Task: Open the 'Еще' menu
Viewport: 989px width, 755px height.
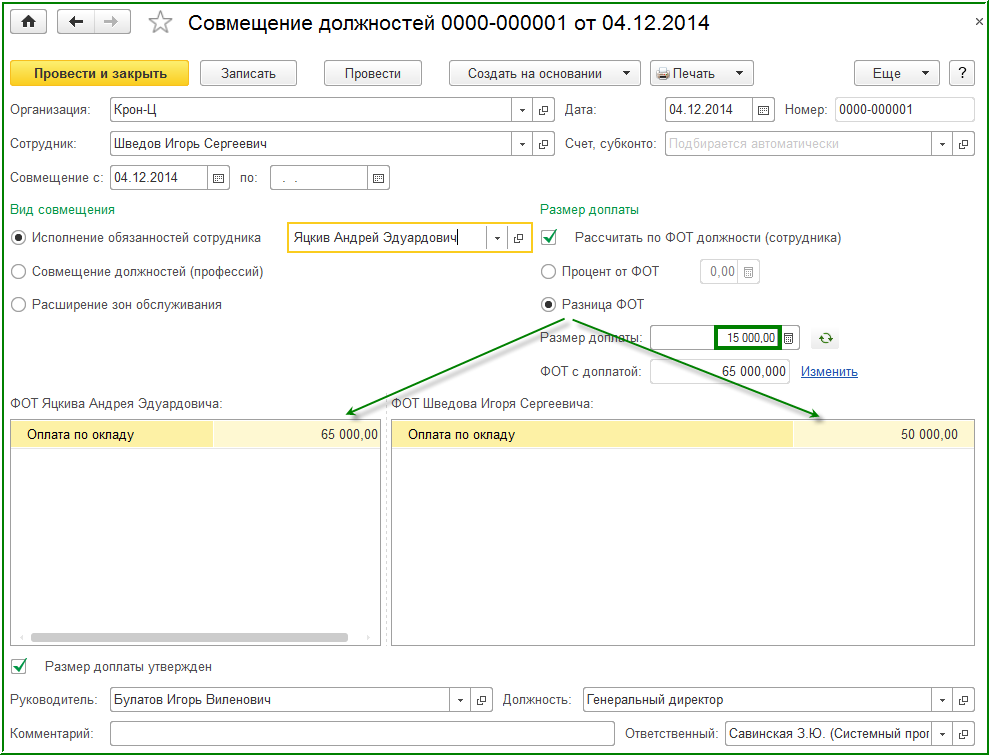Action: [x=896, y=73]
